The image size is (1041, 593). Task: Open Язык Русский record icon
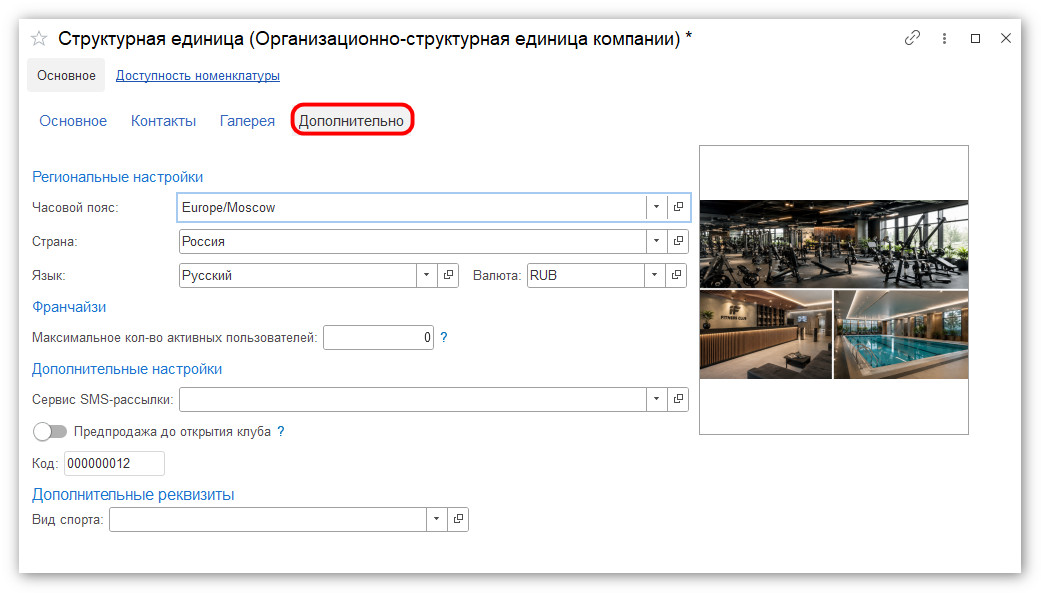point(448,275)
